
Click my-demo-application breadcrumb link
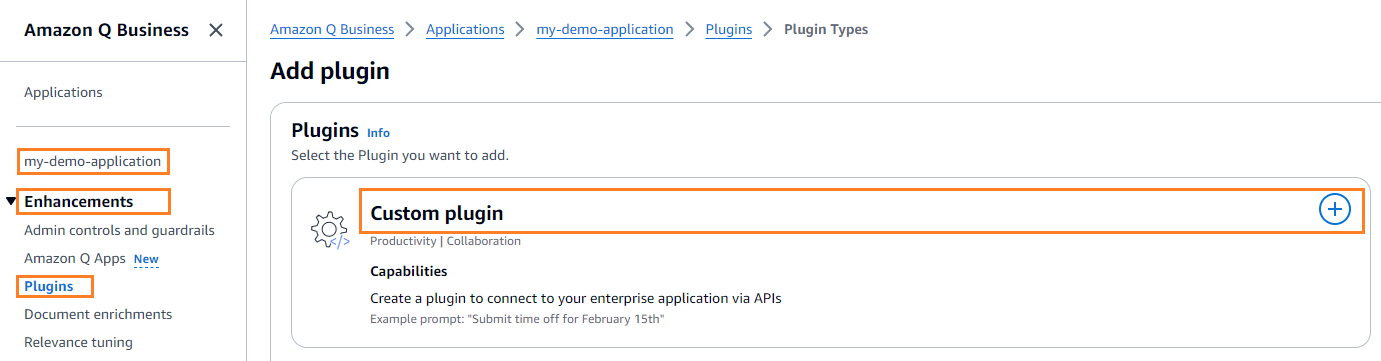coord(605,29)
